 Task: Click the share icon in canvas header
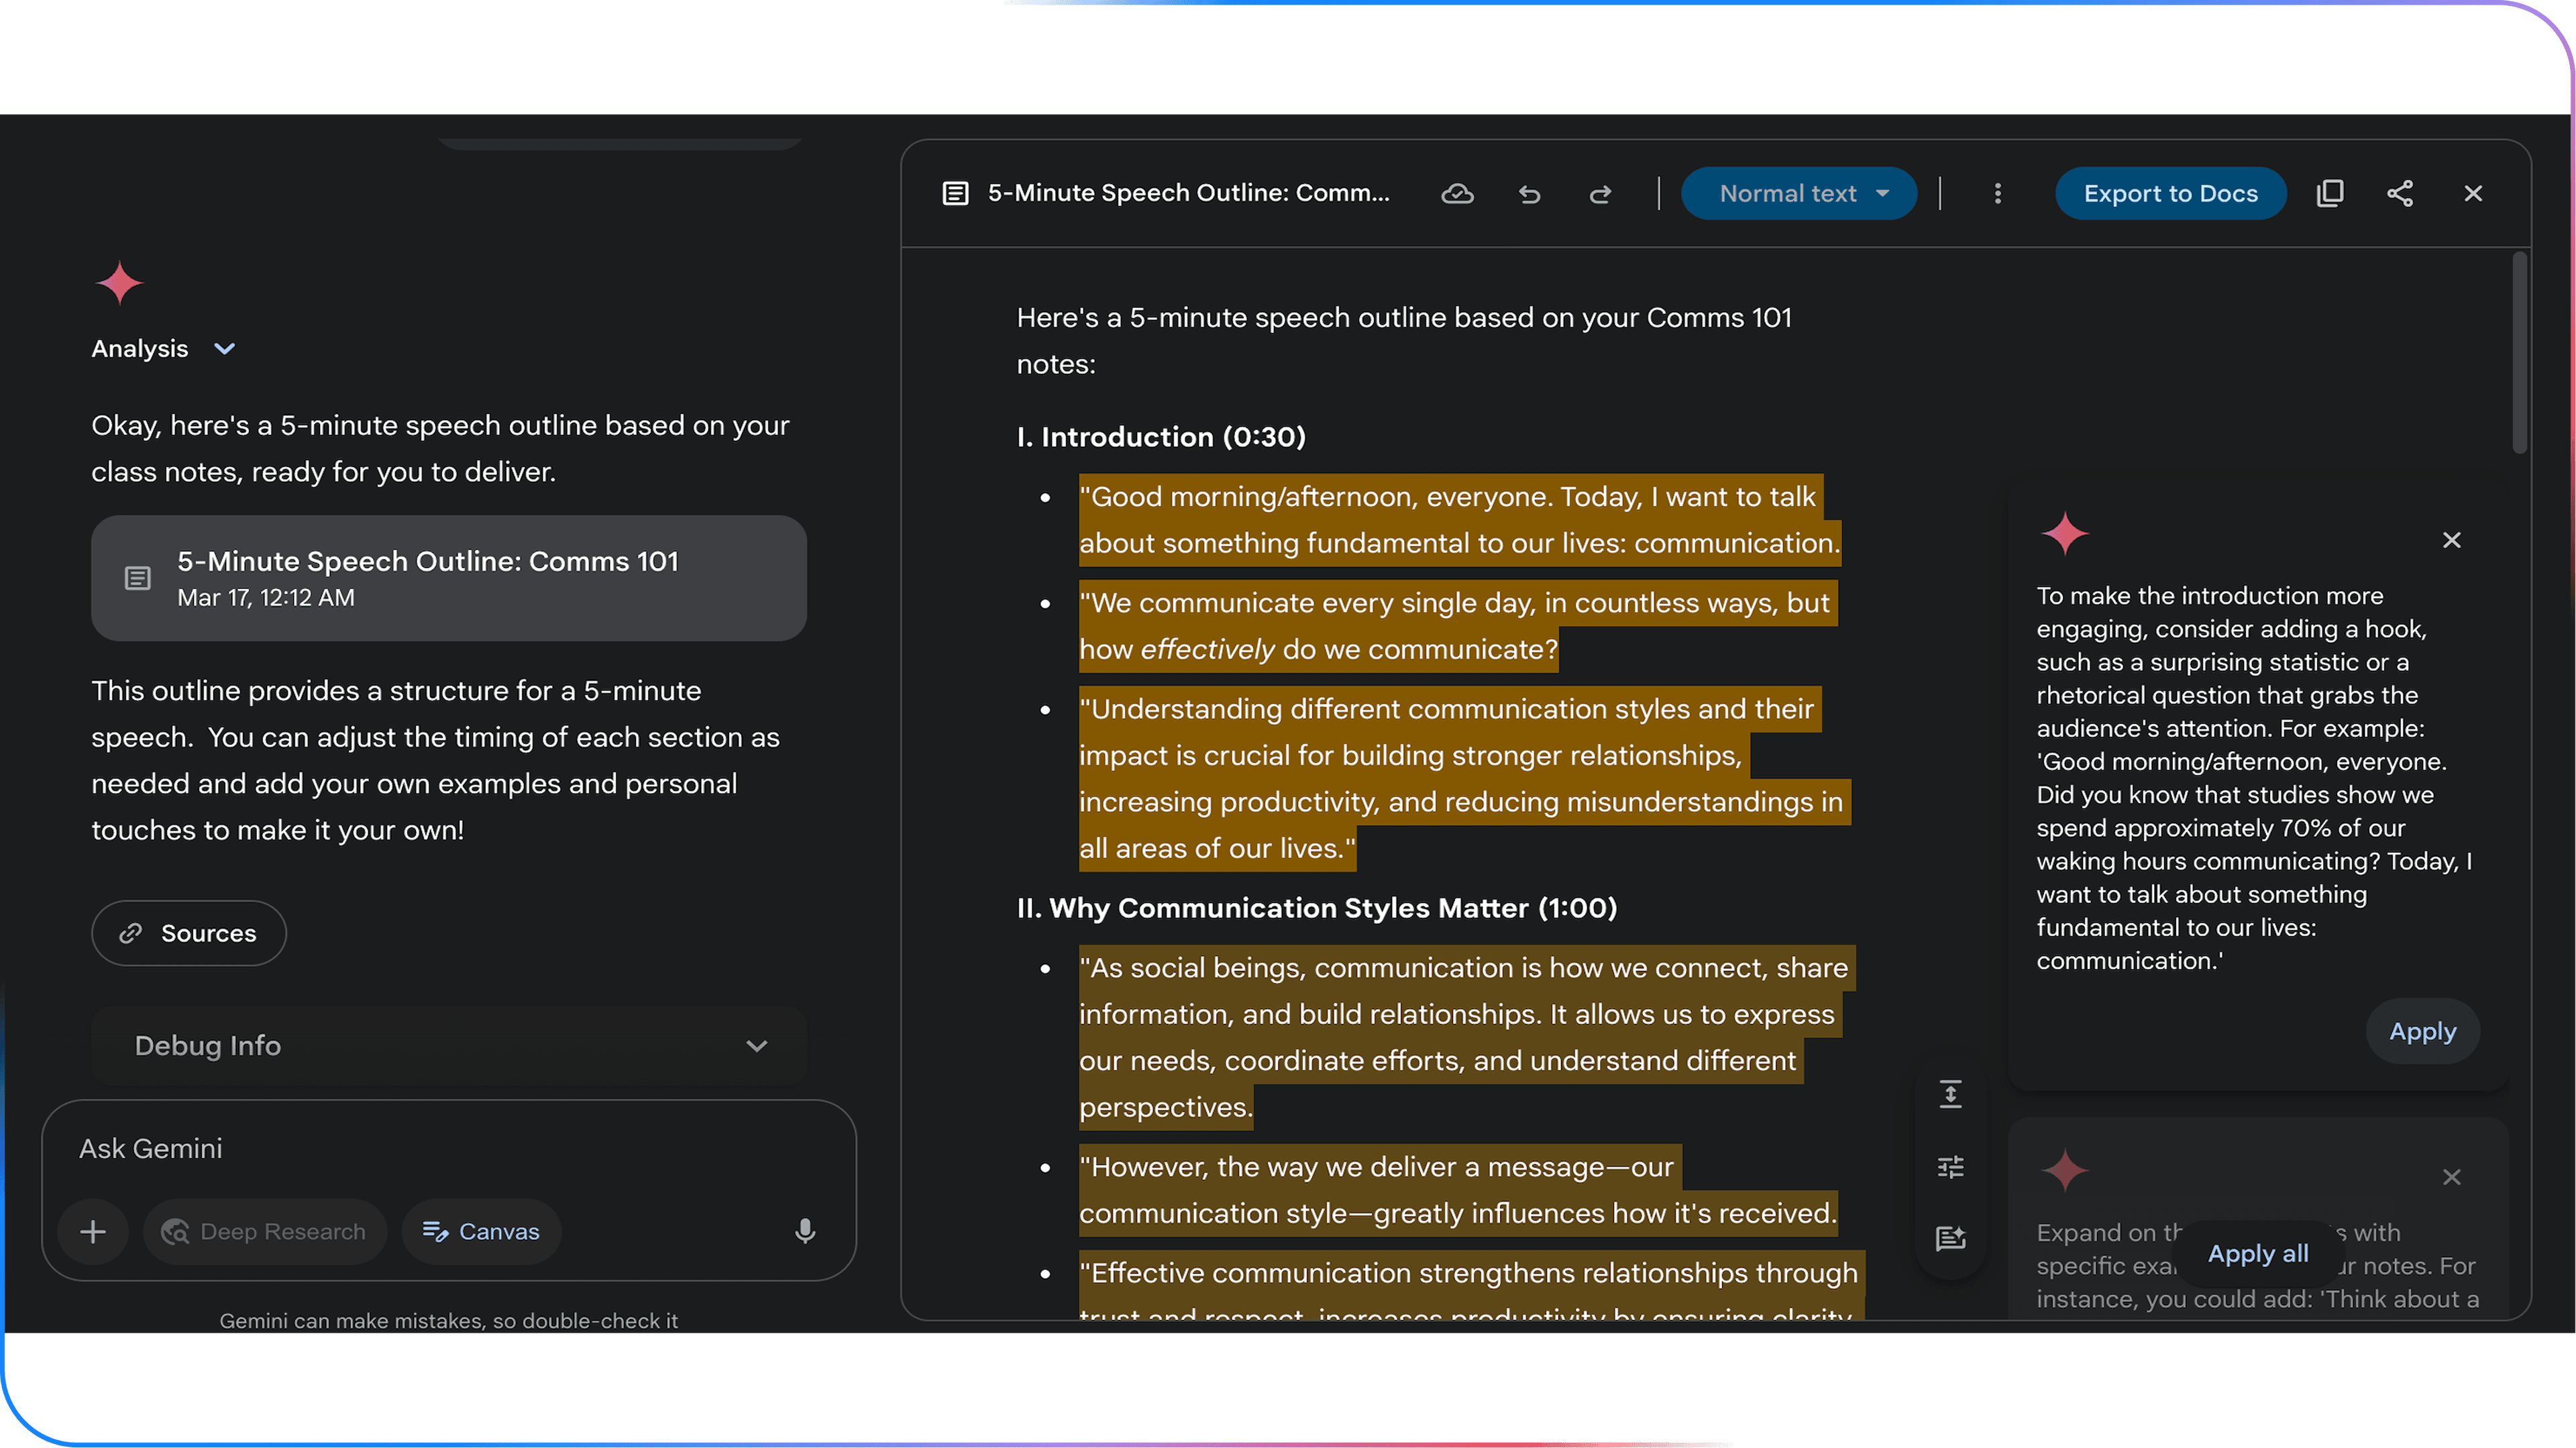click(x=2400, y=194)
